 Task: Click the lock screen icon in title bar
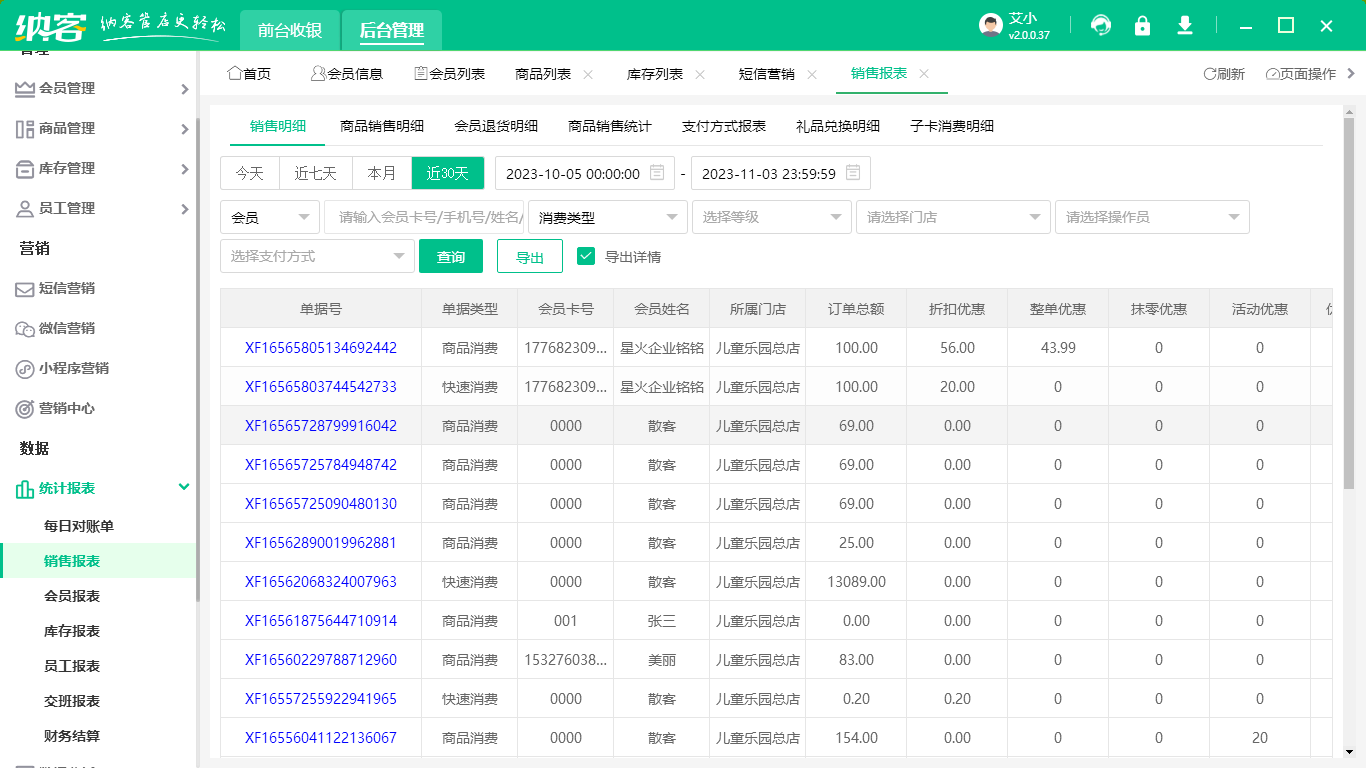coord(1142,25)
